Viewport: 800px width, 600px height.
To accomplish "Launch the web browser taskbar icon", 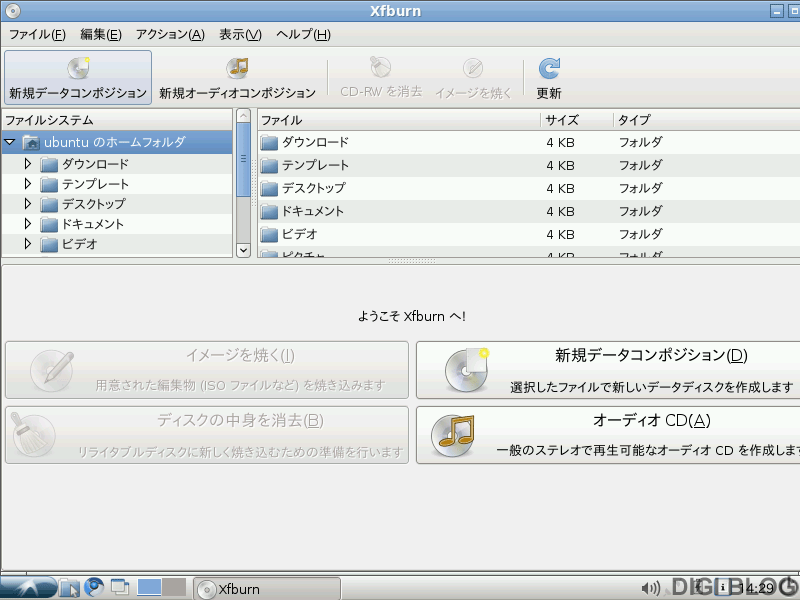I will pyautogui.click(x=94, y=588).
